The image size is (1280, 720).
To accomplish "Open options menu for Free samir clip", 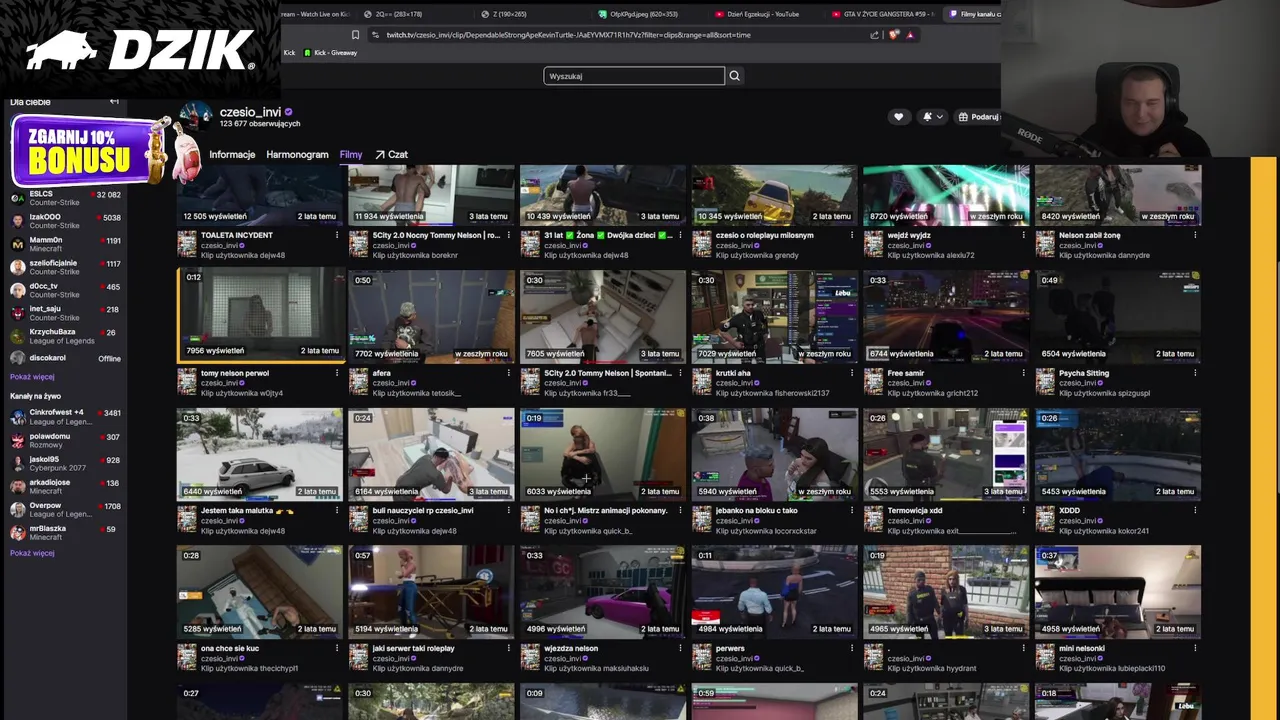I will pyautogui.click(x=1023, y=373).
